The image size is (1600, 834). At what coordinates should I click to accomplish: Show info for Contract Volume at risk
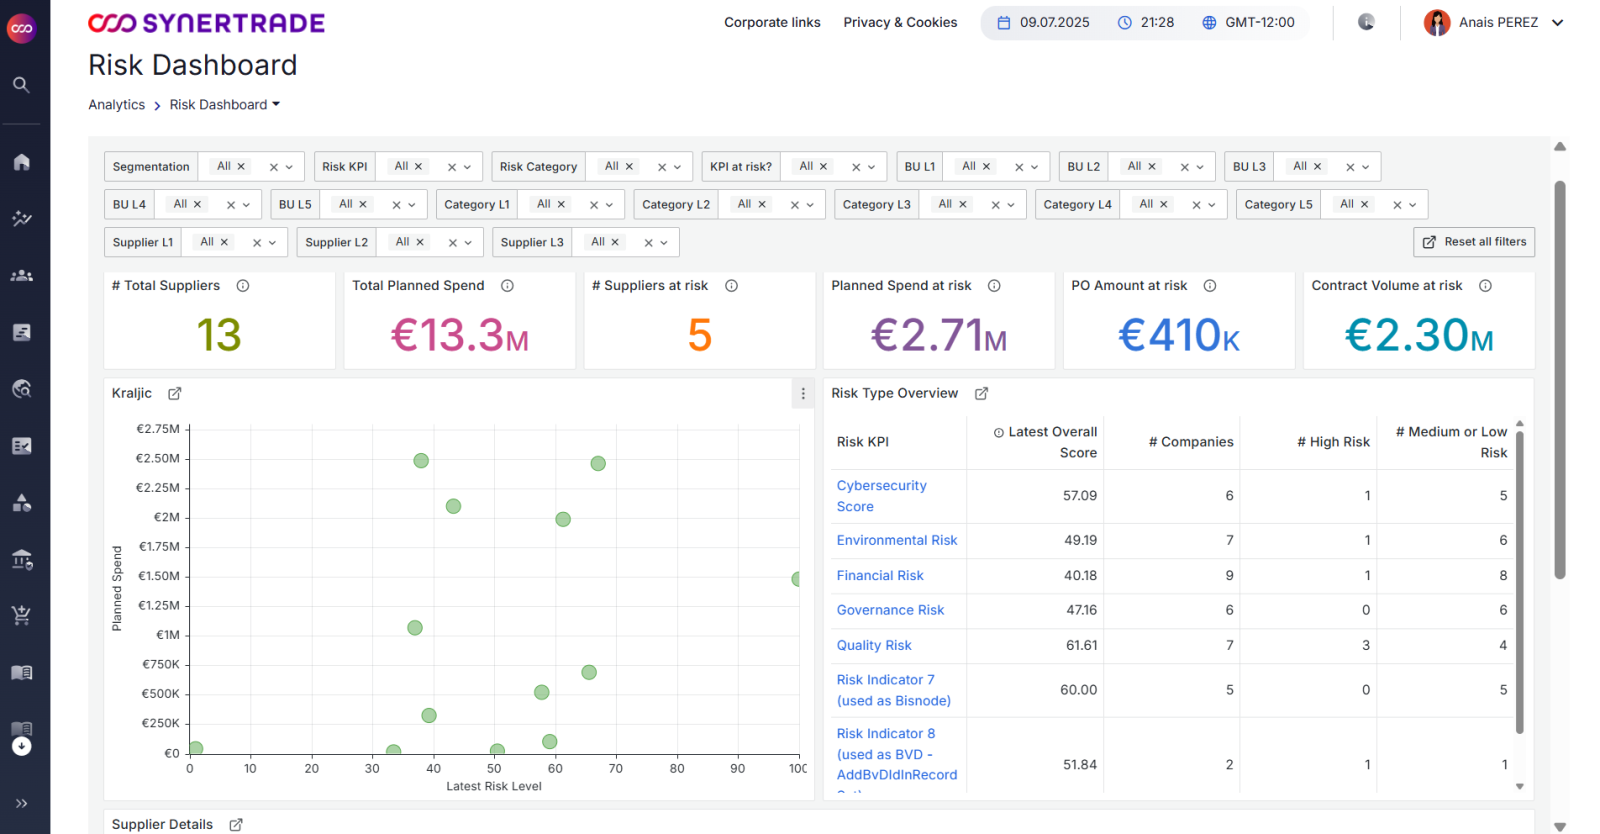pyautogui.click(x=1485, y=286)
